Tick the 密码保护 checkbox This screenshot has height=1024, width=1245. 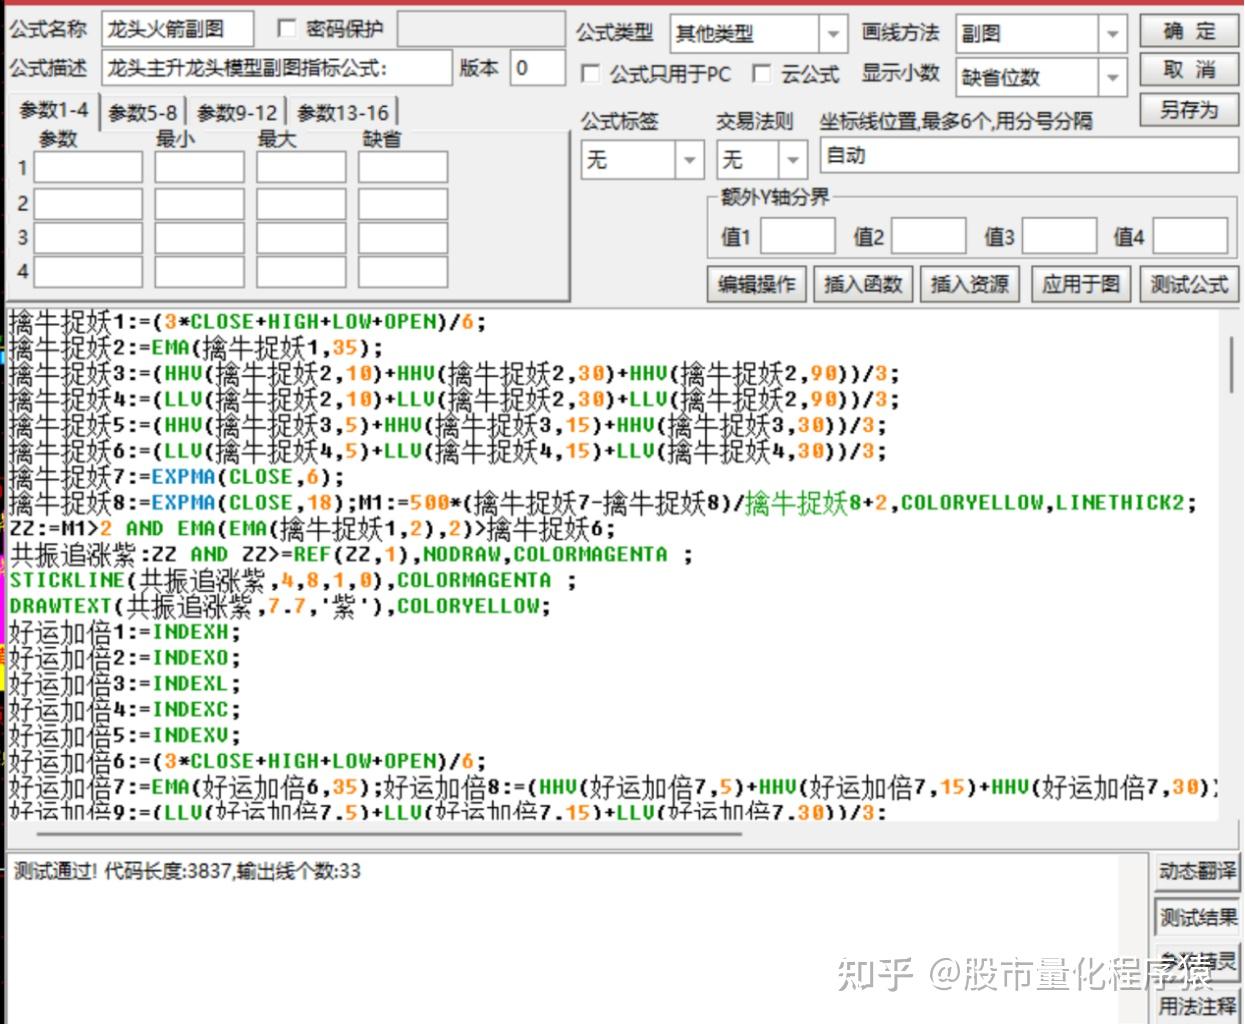click(x=287, y=28)
